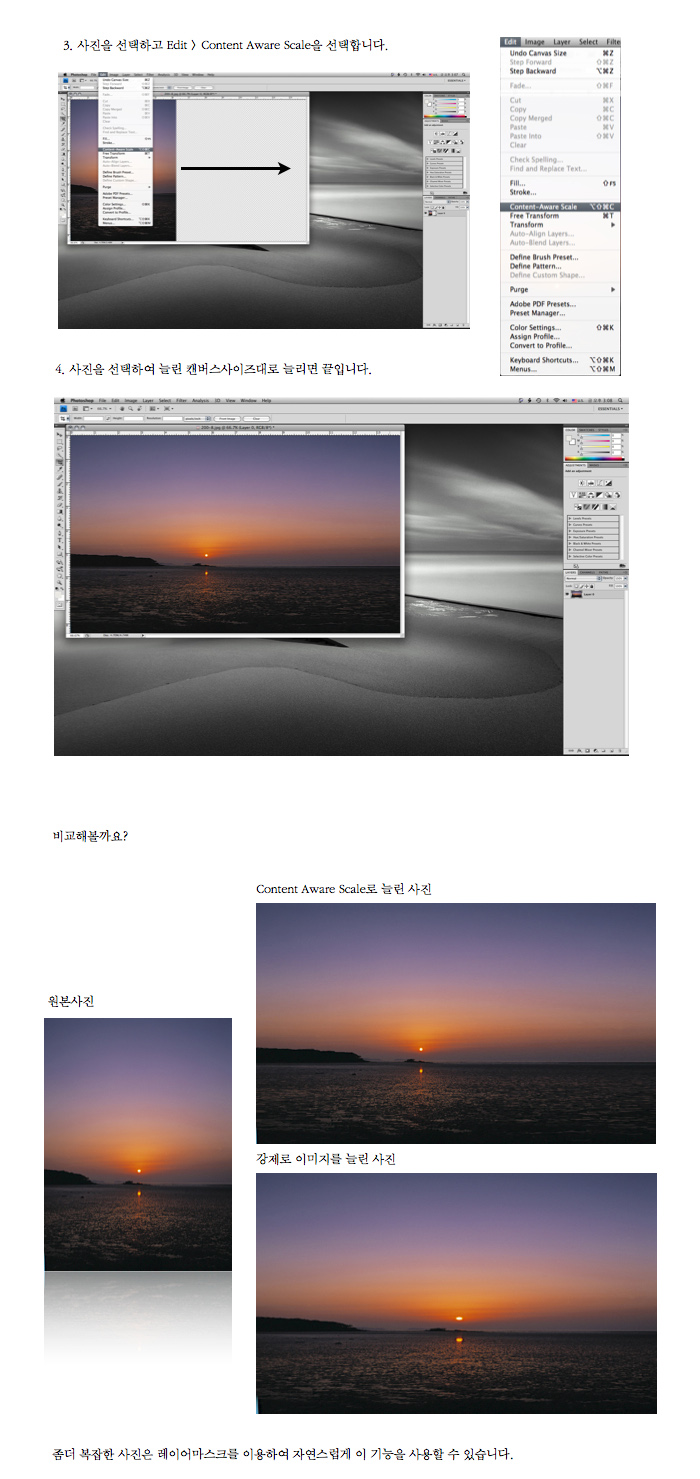Expand the Transform submenu arrow in enlarged menu

613,225
